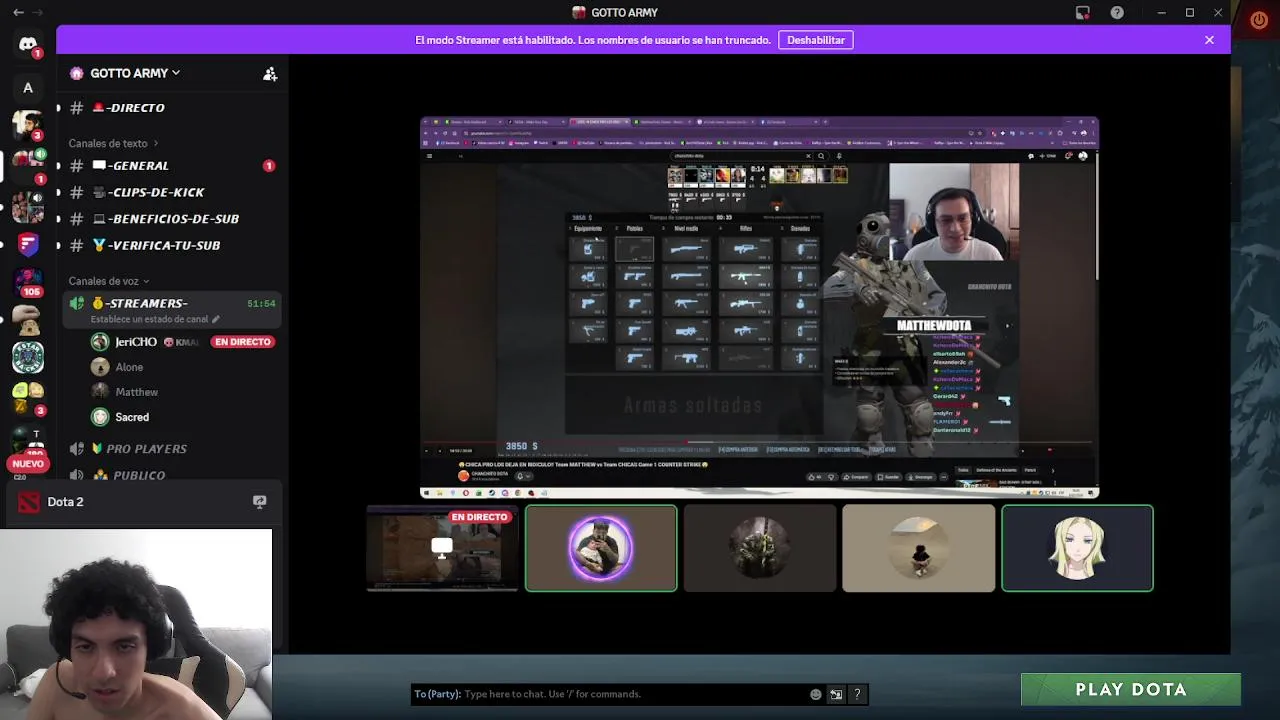Open the emoji picker in Dota chat
The image size is (1280, 720).
coord(816,694)
